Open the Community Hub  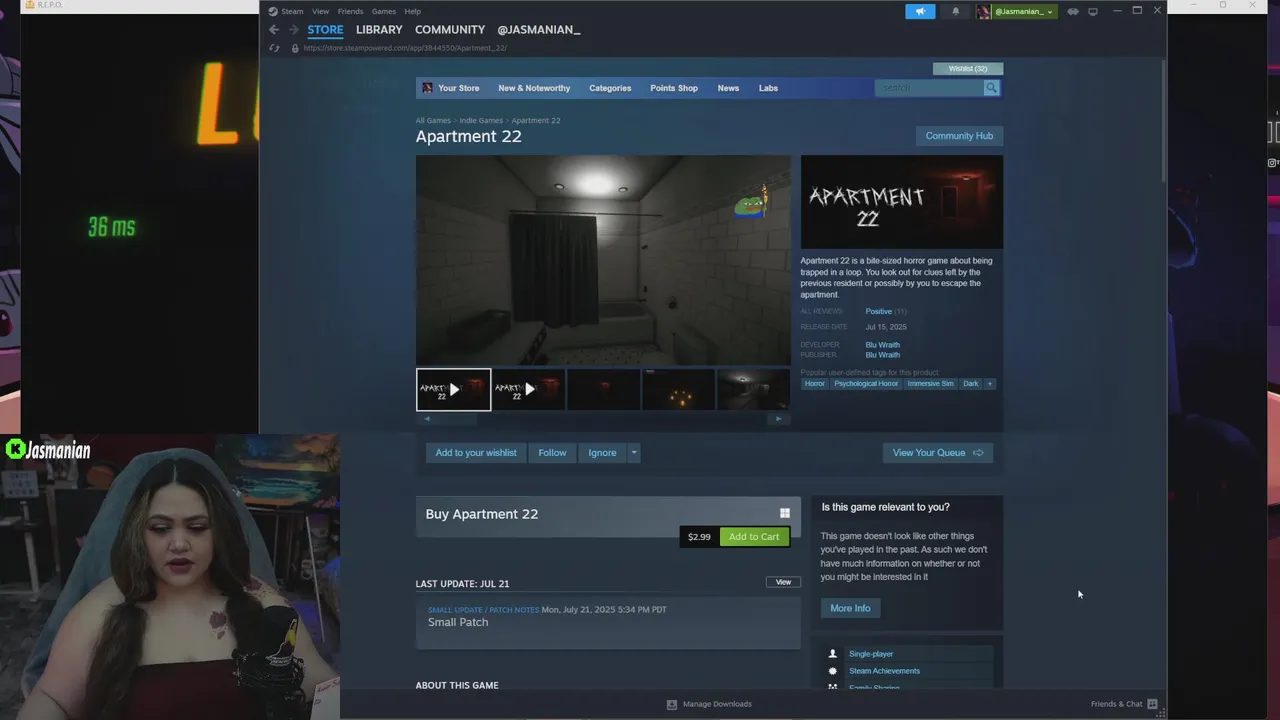pyautogui.click(x=959, y=136)
